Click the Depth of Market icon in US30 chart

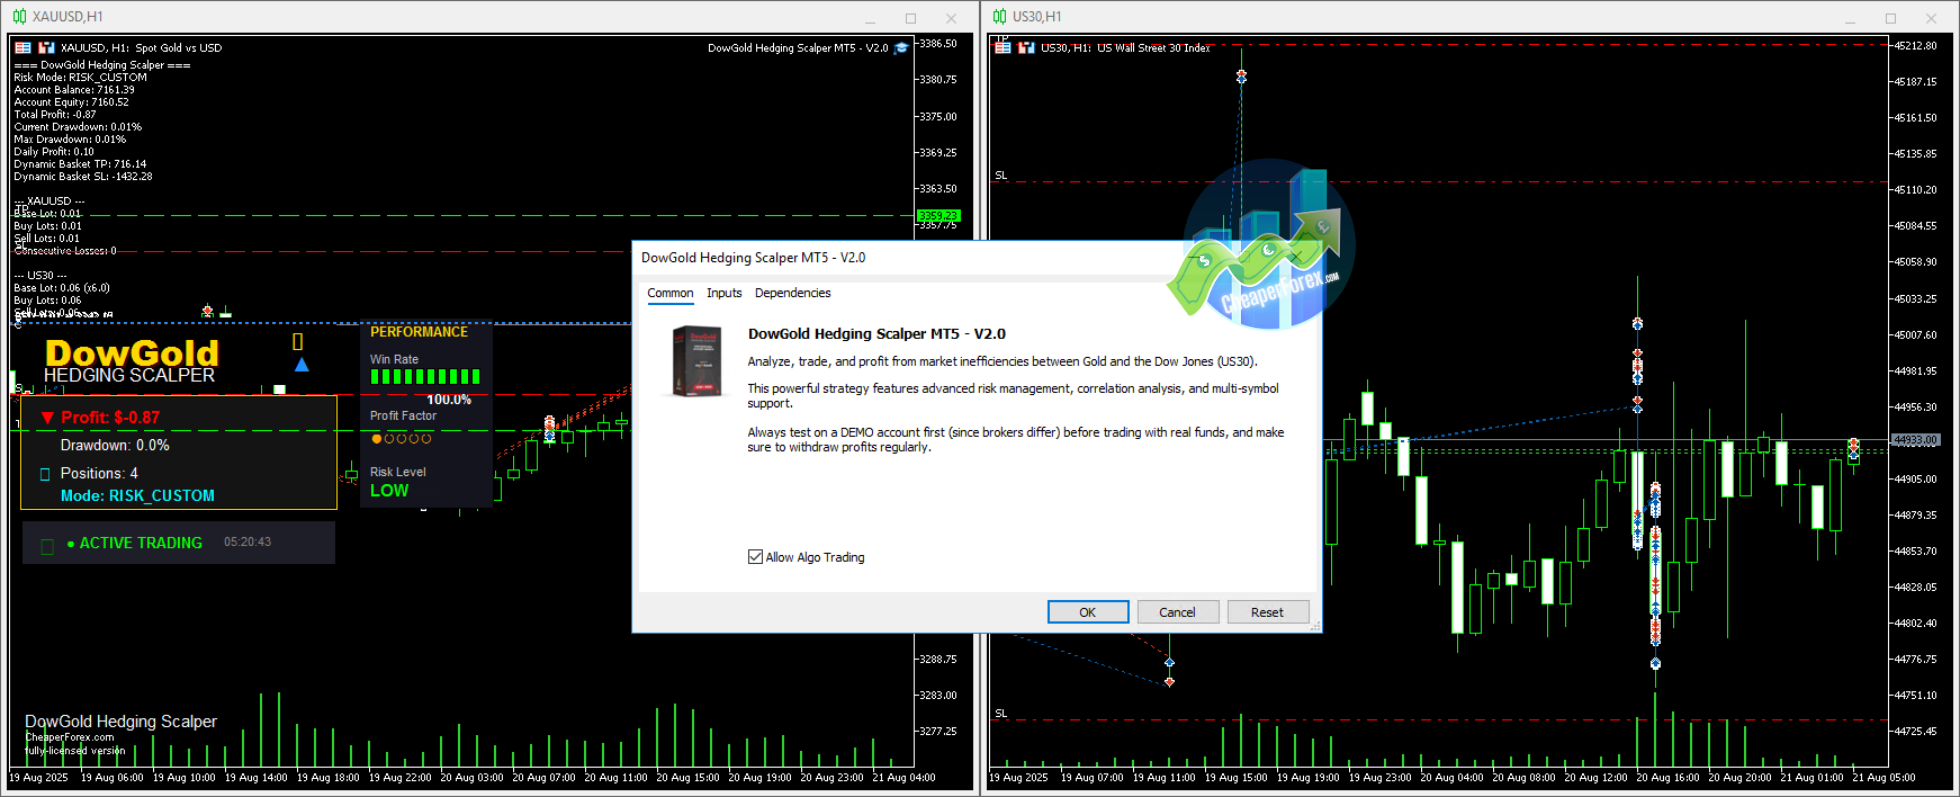tap(1026, 47)
